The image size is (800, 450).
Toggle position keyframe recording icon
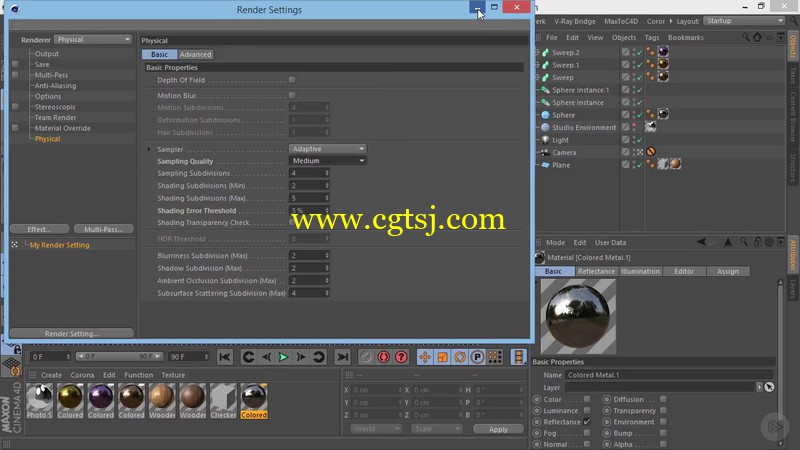click(x=424, y=357)
